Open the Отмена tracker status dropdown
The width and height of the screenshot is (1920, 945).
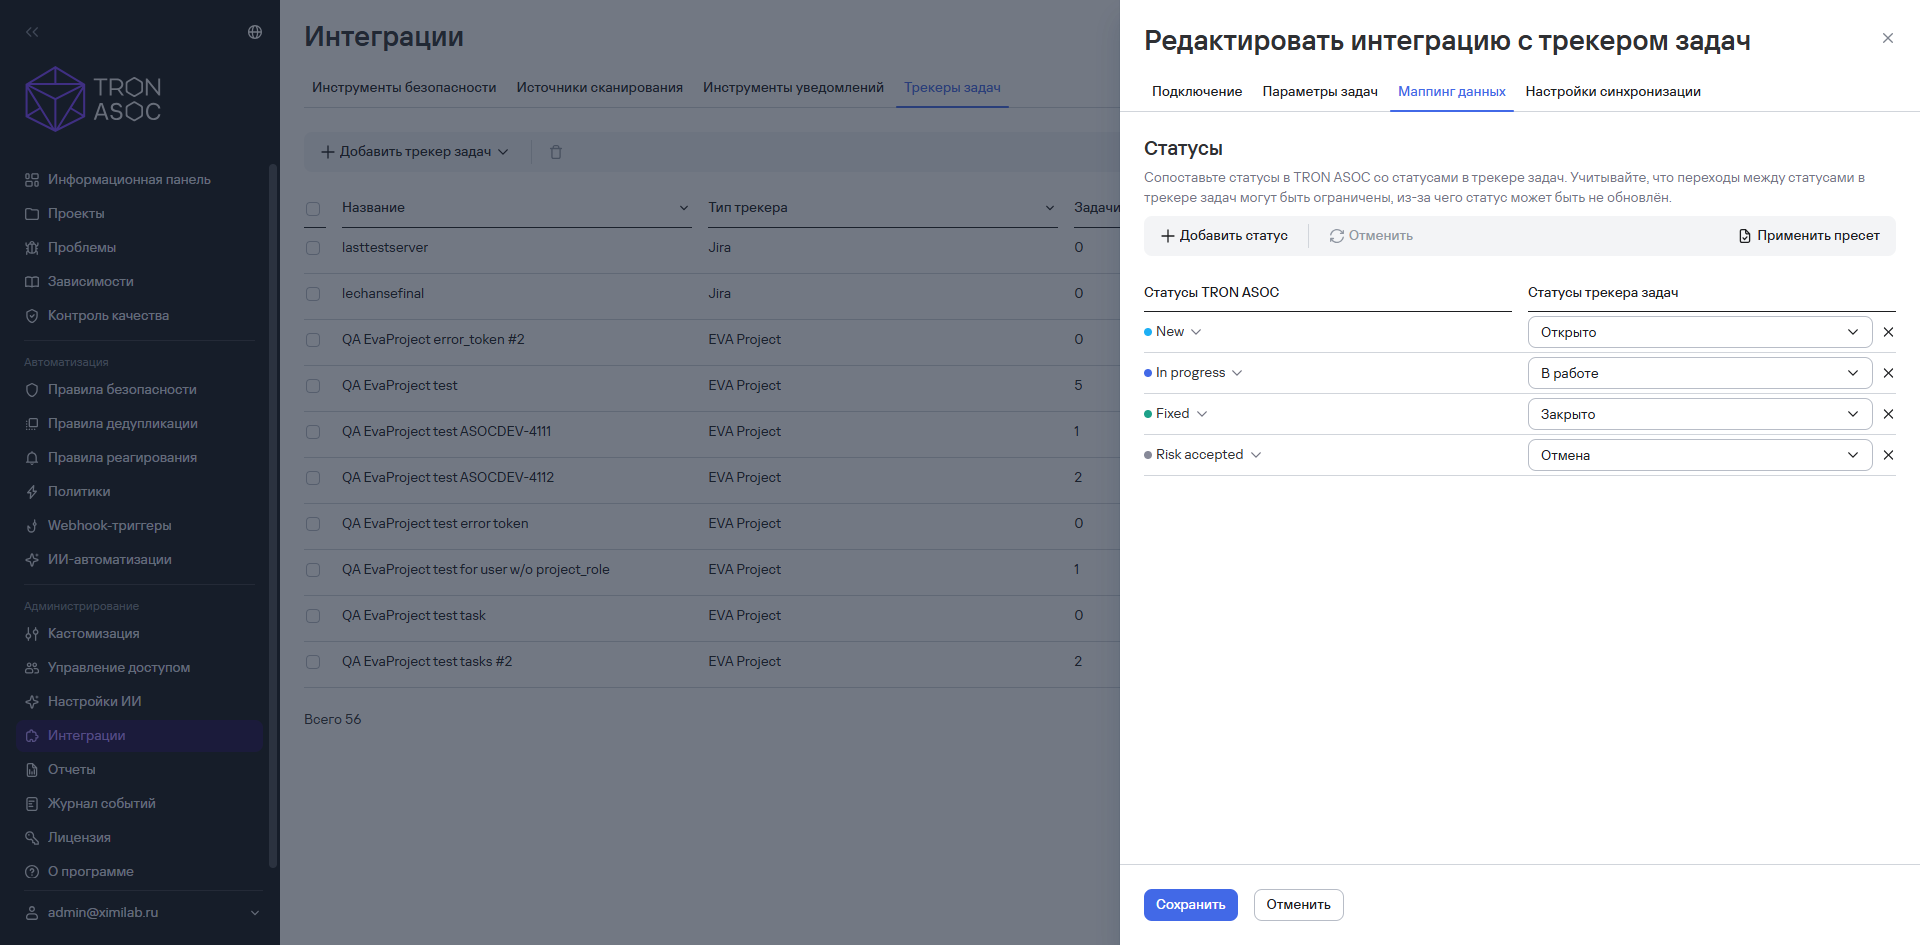(1699, 455)
